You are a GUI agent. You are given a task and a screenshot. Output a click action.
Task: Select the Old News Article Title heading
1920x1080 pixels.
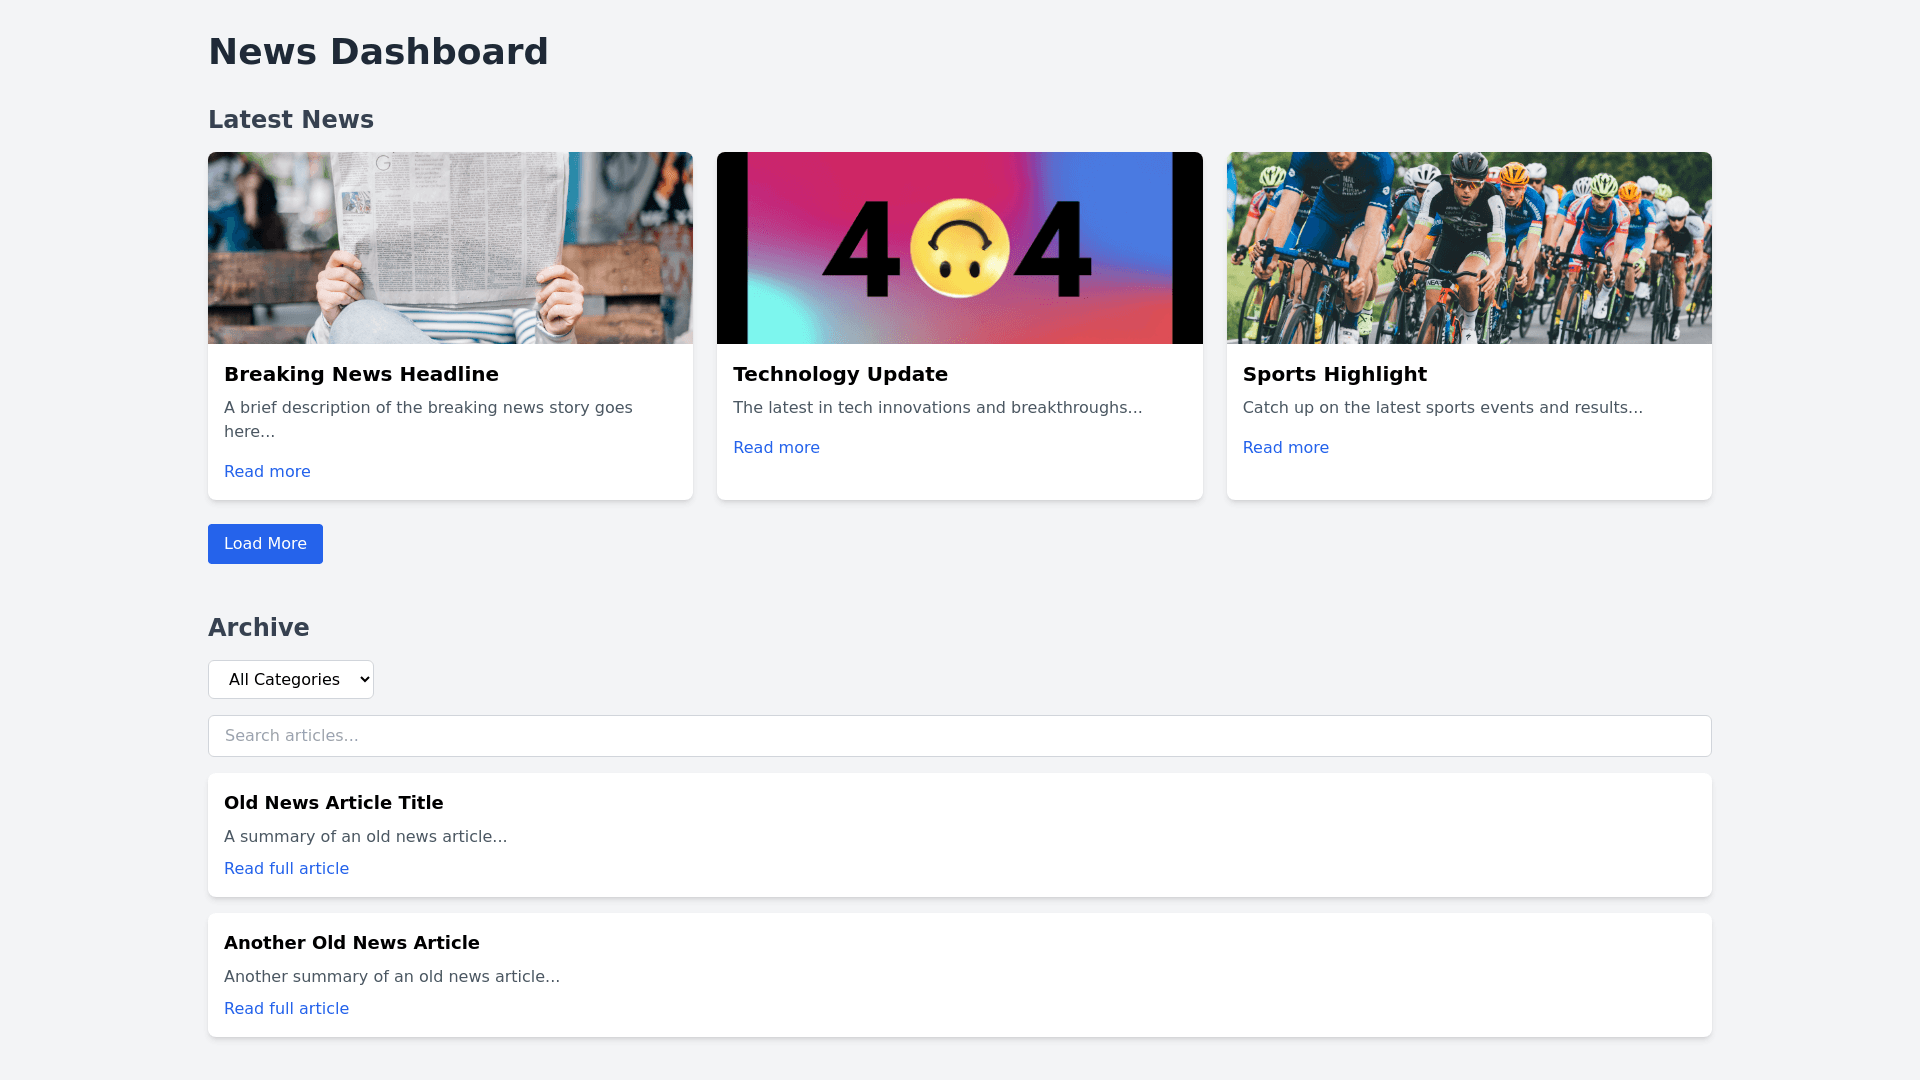(333, 803)
